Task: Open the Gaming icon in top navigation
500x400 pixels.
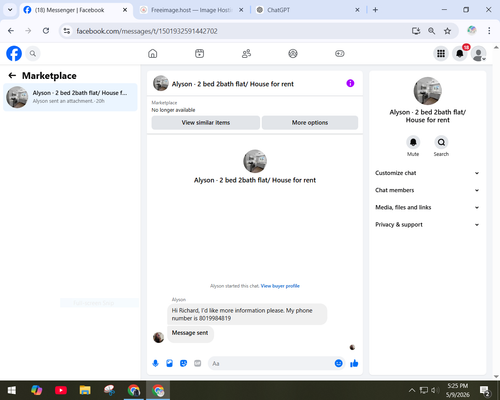Action: tap(340, 53)
